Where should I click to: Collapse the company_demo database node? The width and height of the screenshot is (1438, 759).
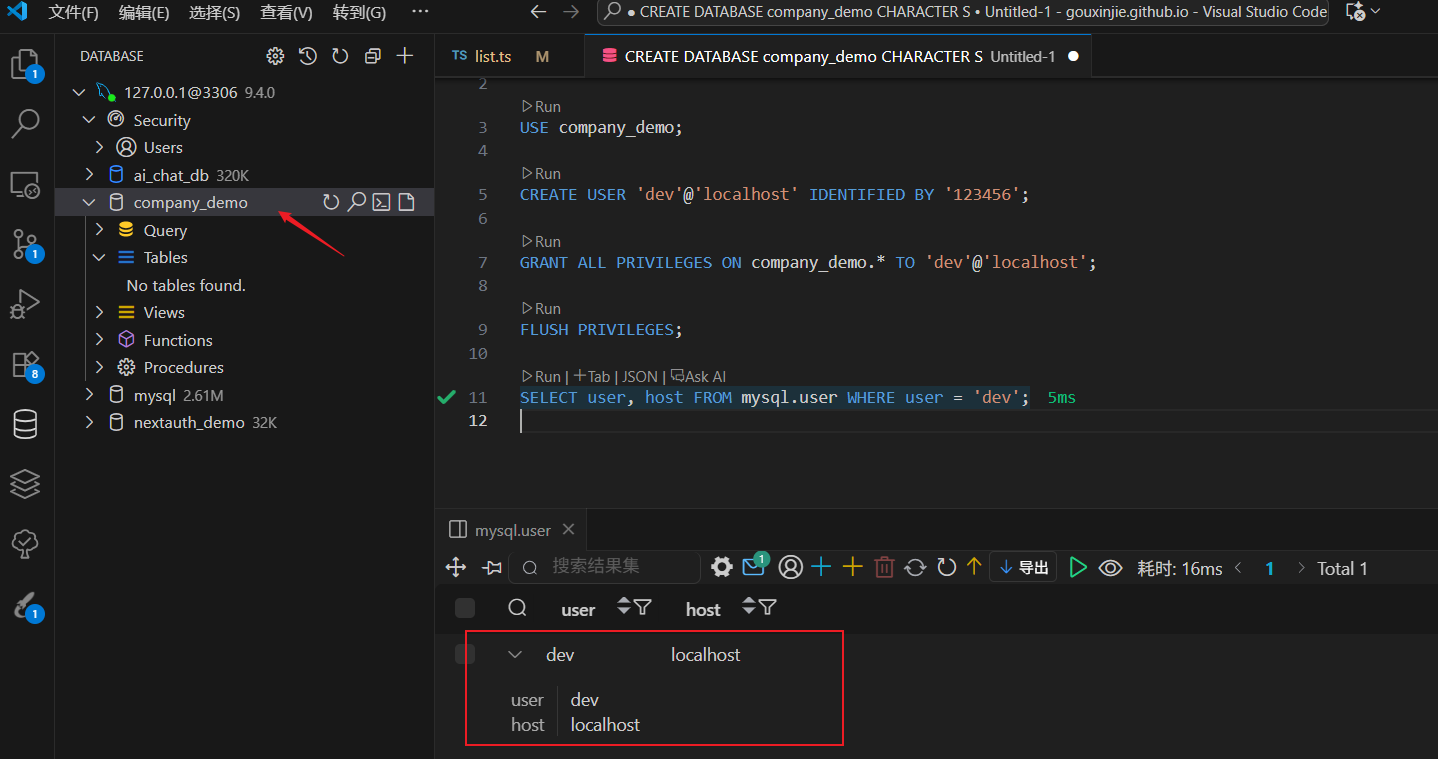click(88, 201)
